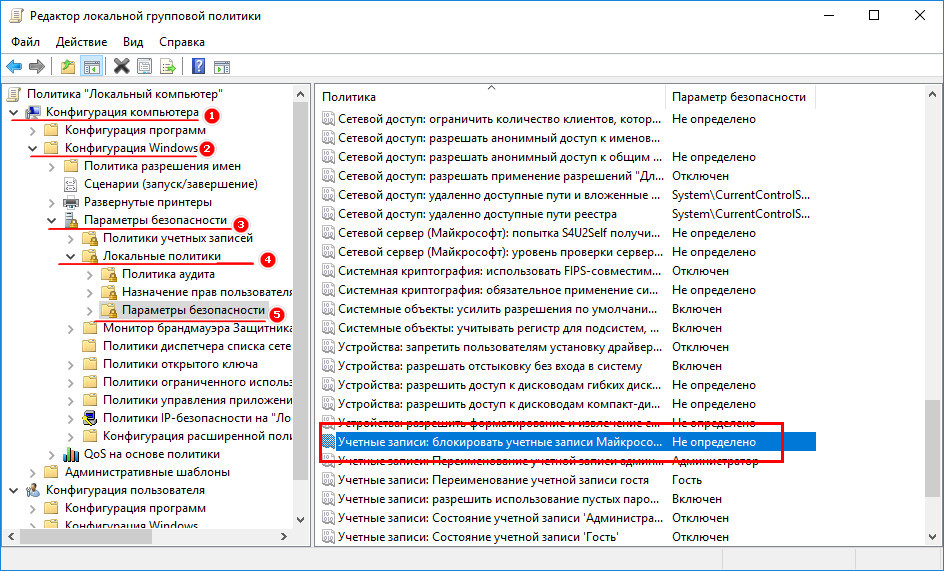Expand the Политика аудита node
The width and height of the screenshot is (944, 571).
coord(90,275)
